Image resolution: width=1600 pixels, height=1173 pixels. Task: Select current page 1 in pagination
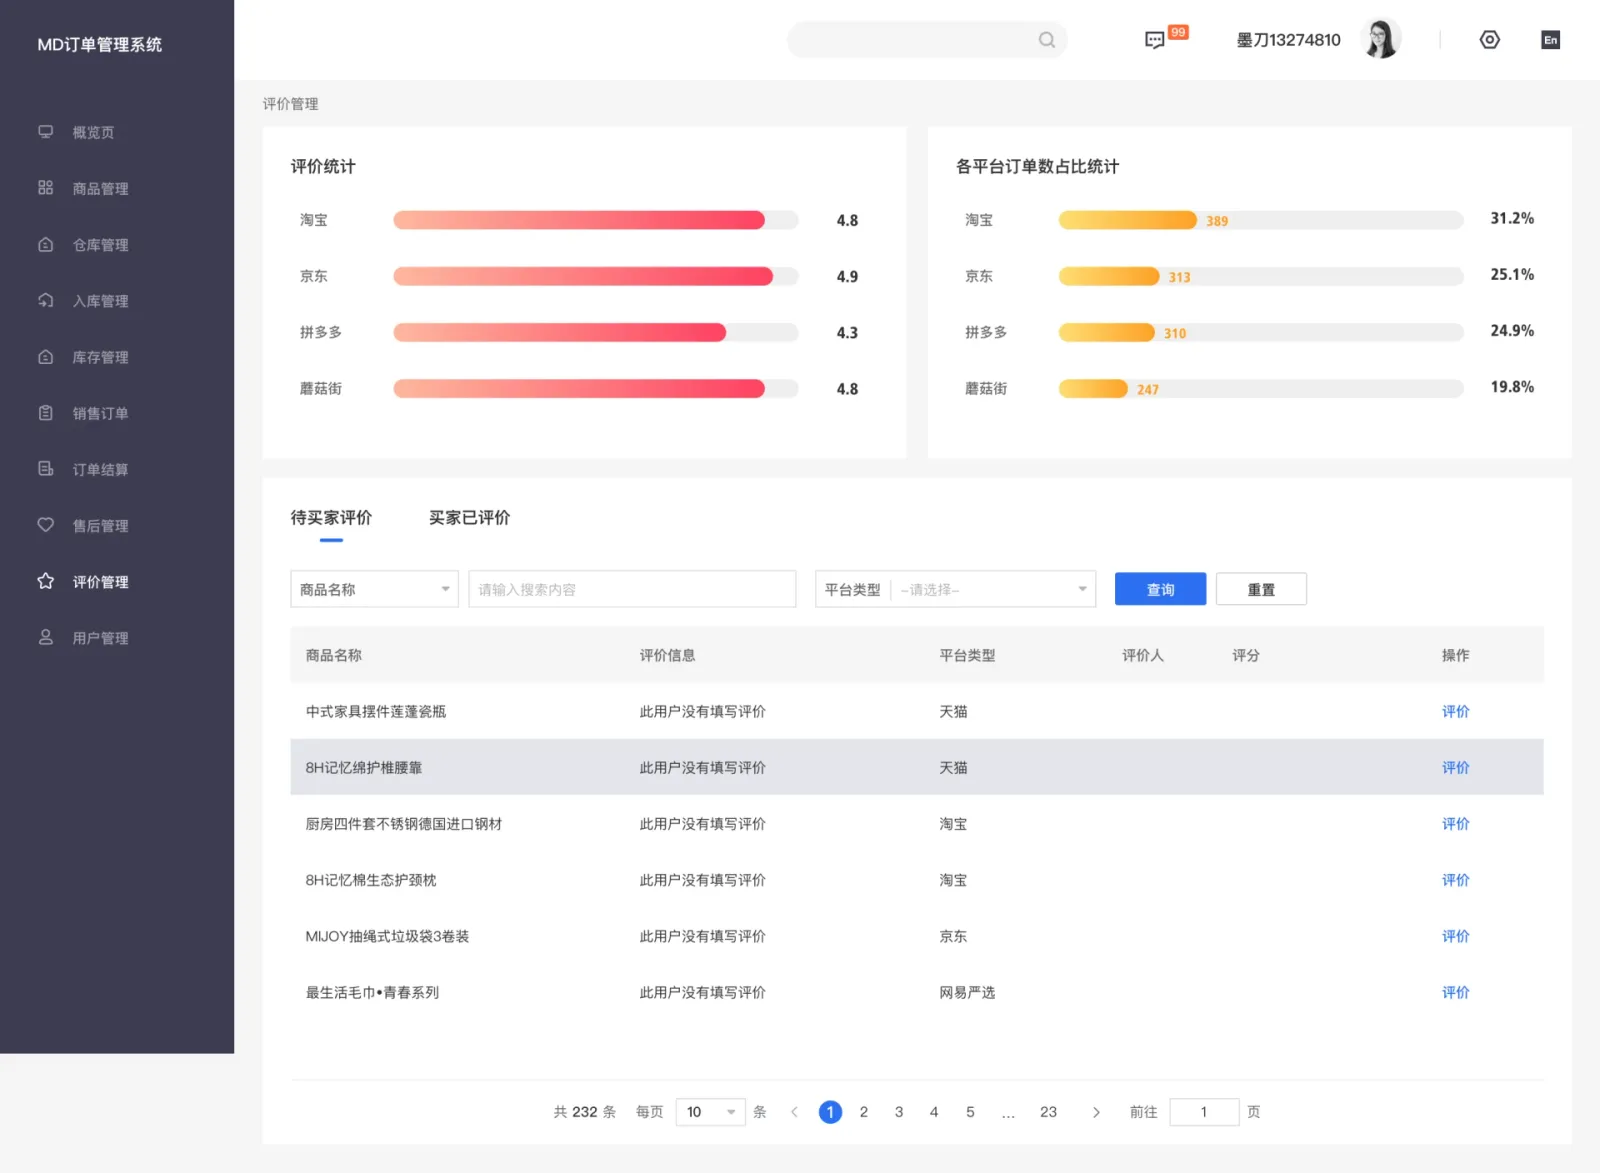(x=830, y=1112)
